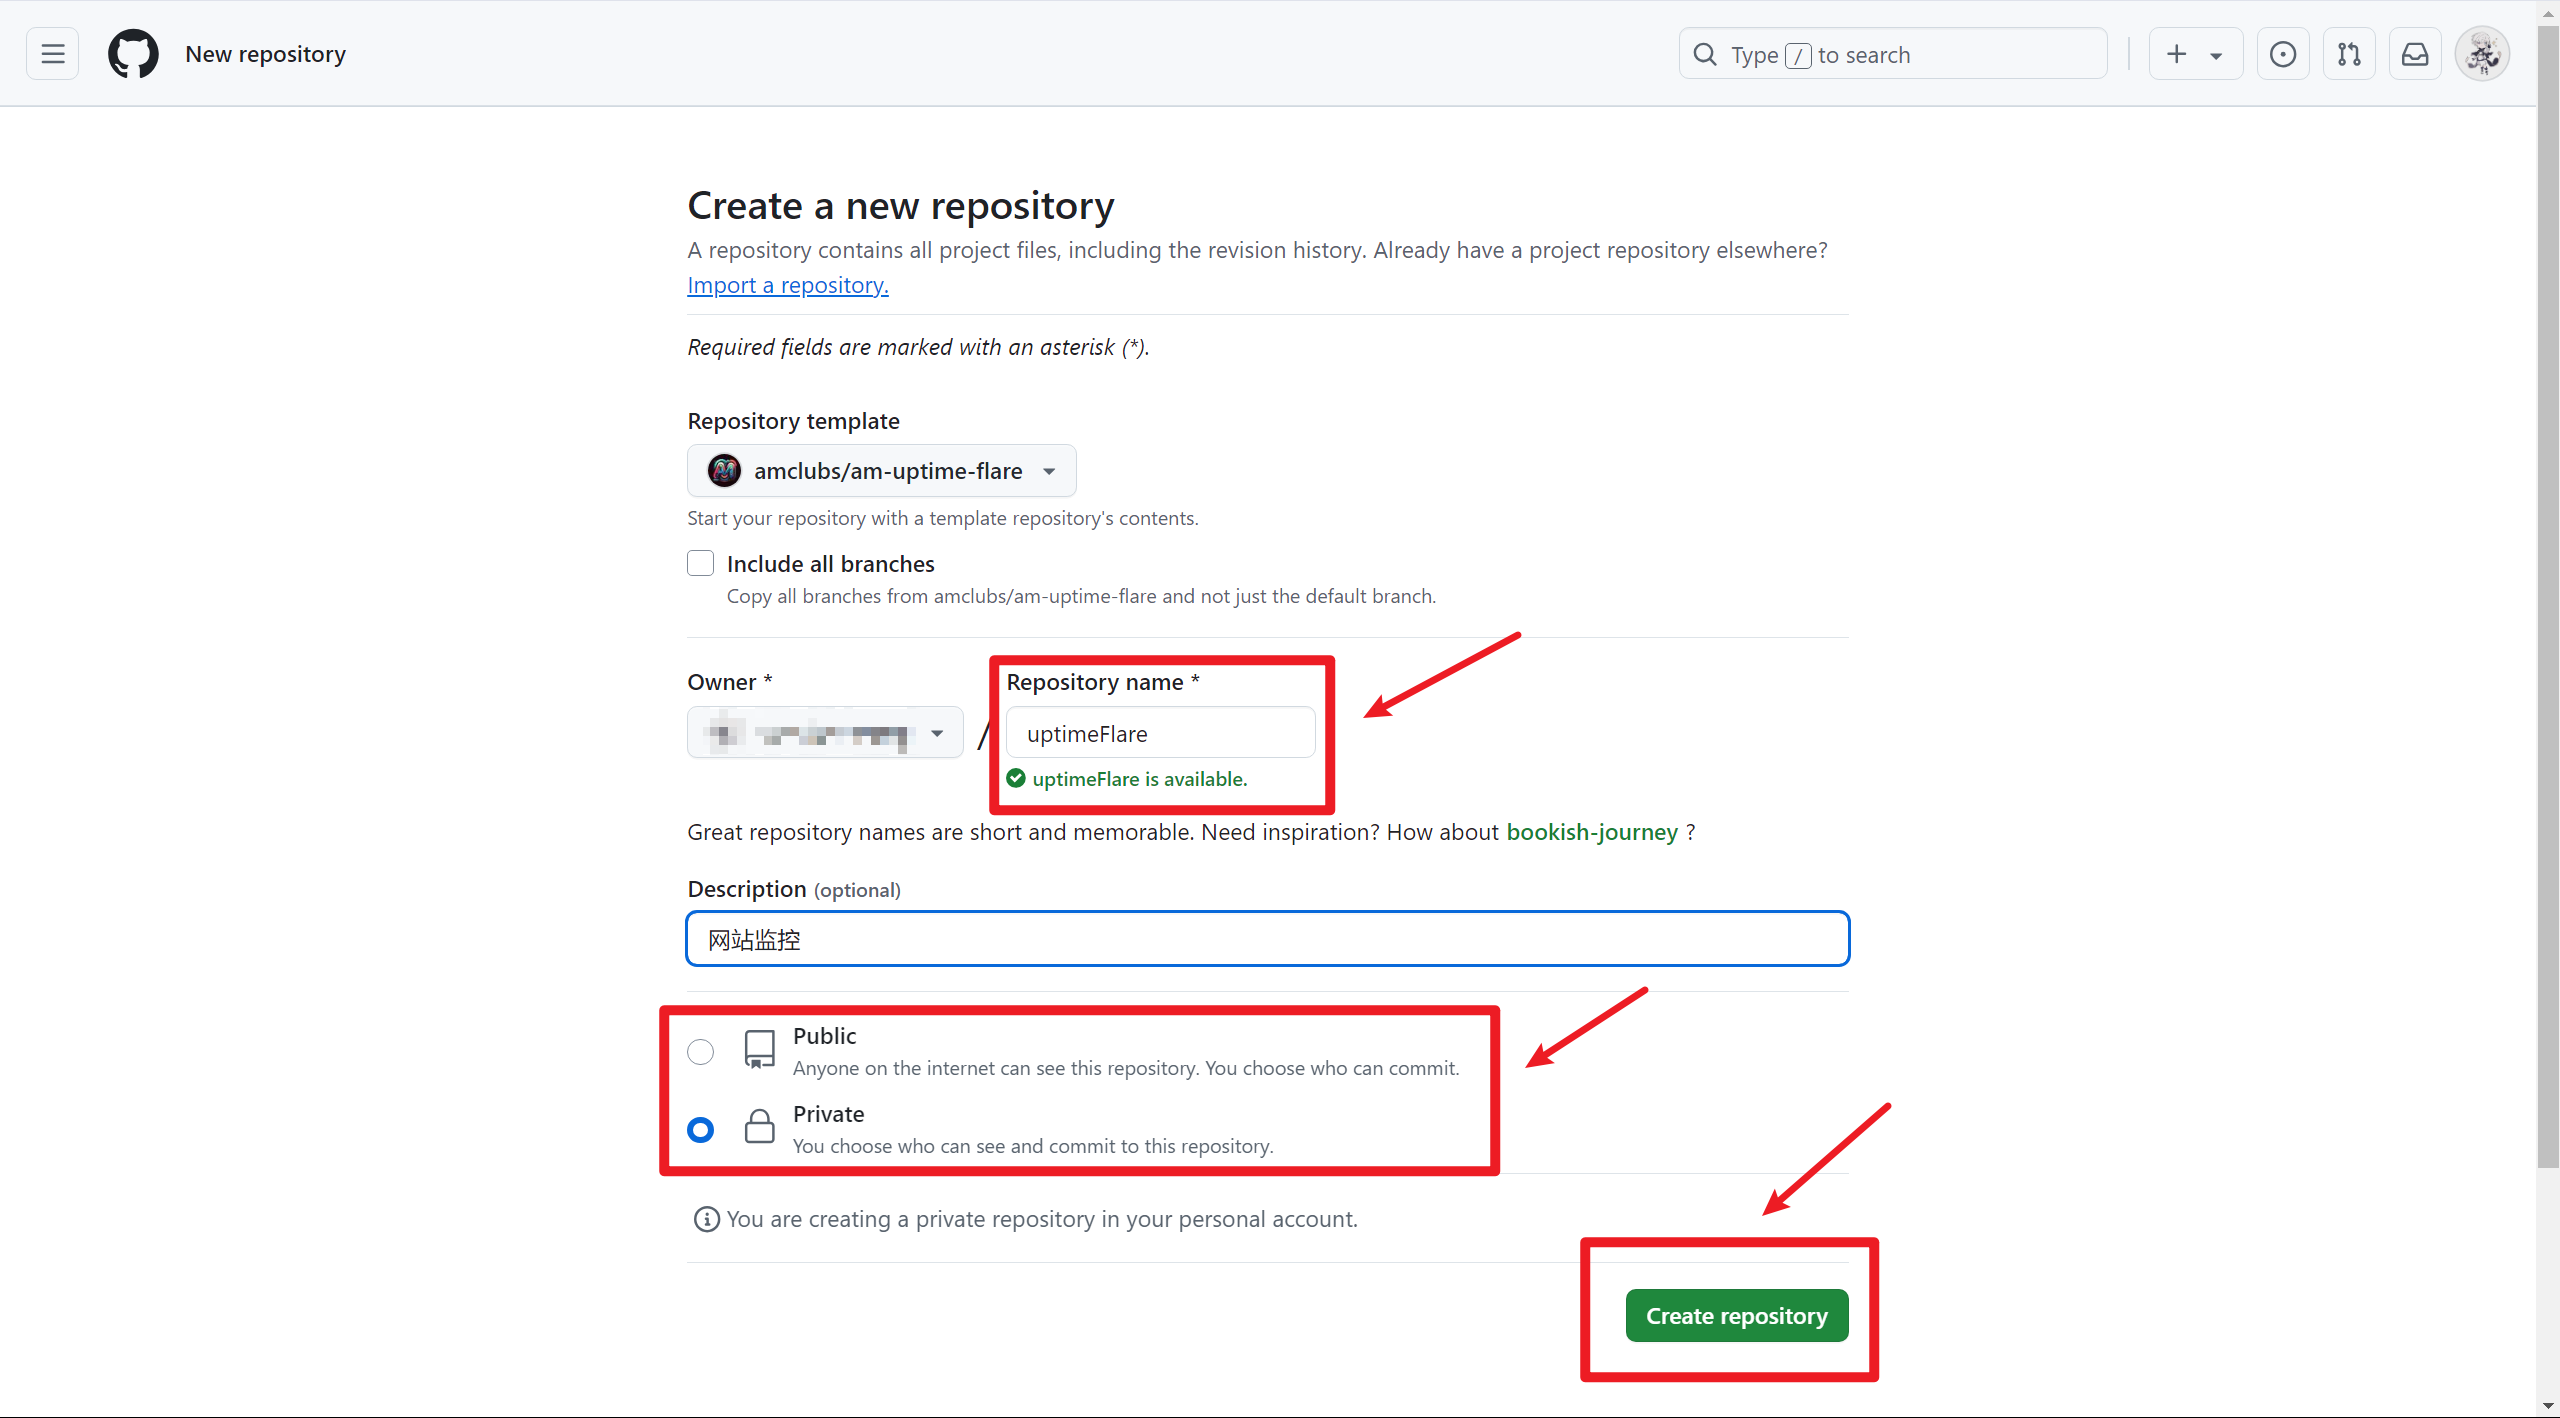Open the Pull requests icon in header
The width and height of the screenshot is (2560, 1418).
point(2349,54)
